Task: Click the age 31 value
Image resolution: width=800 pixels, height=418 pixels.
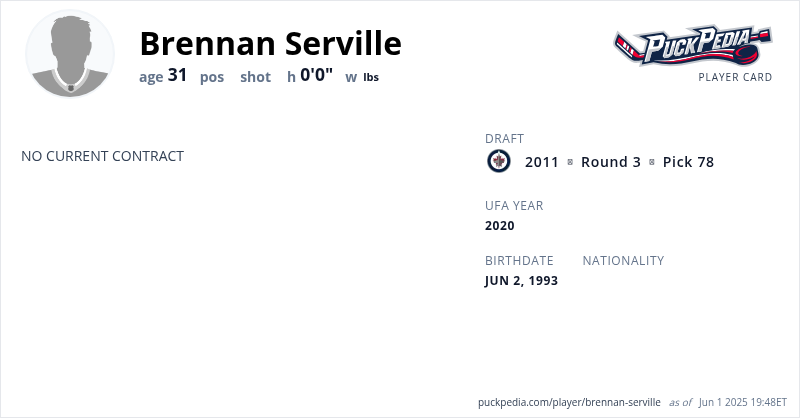Action: [177, 75]
